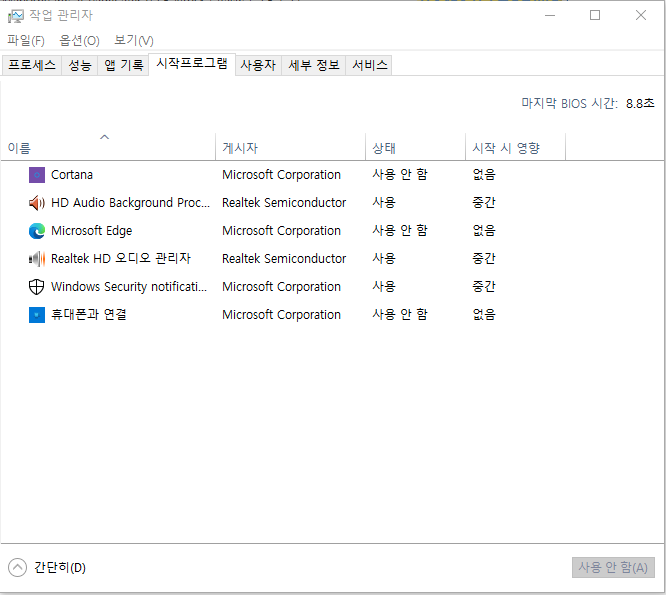
Task: Click the Microsoft Edge browser icon
Action: click(x=37, y=231)
